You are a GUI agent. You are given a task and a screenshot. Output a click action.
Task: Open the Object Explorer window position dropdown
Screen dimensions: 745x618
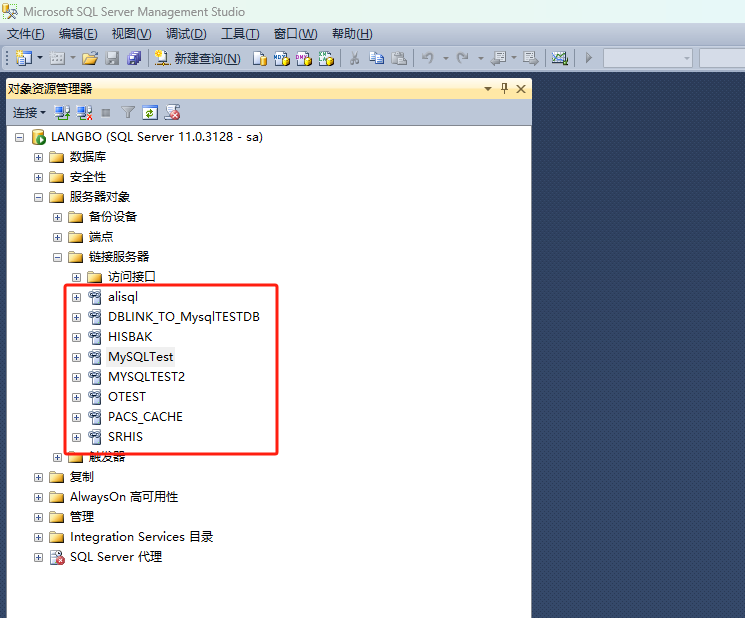[487, 89]
